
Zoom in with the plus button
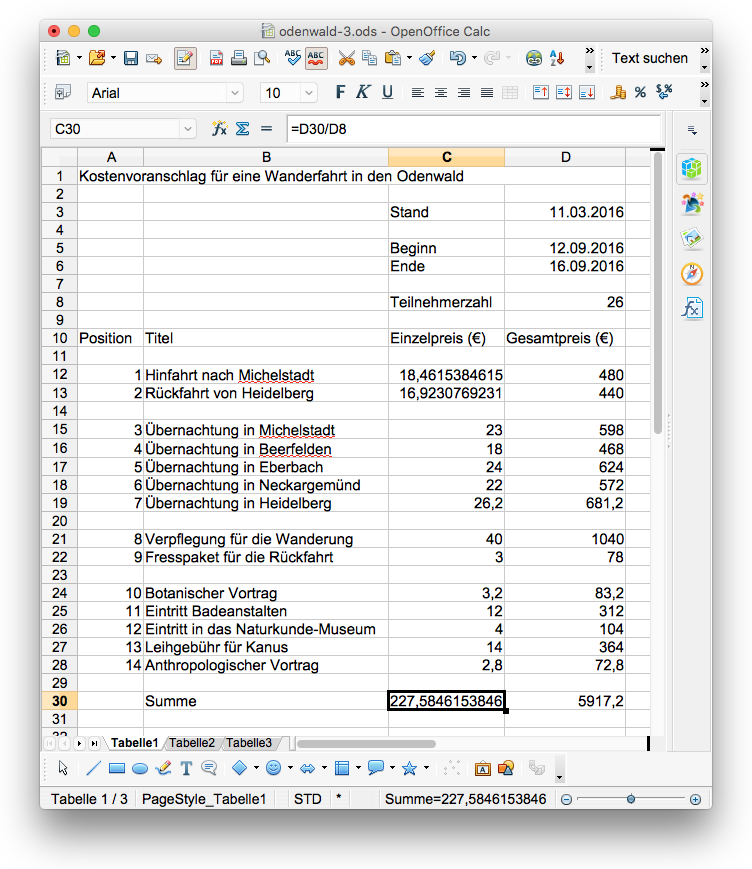tap(695, 799)
